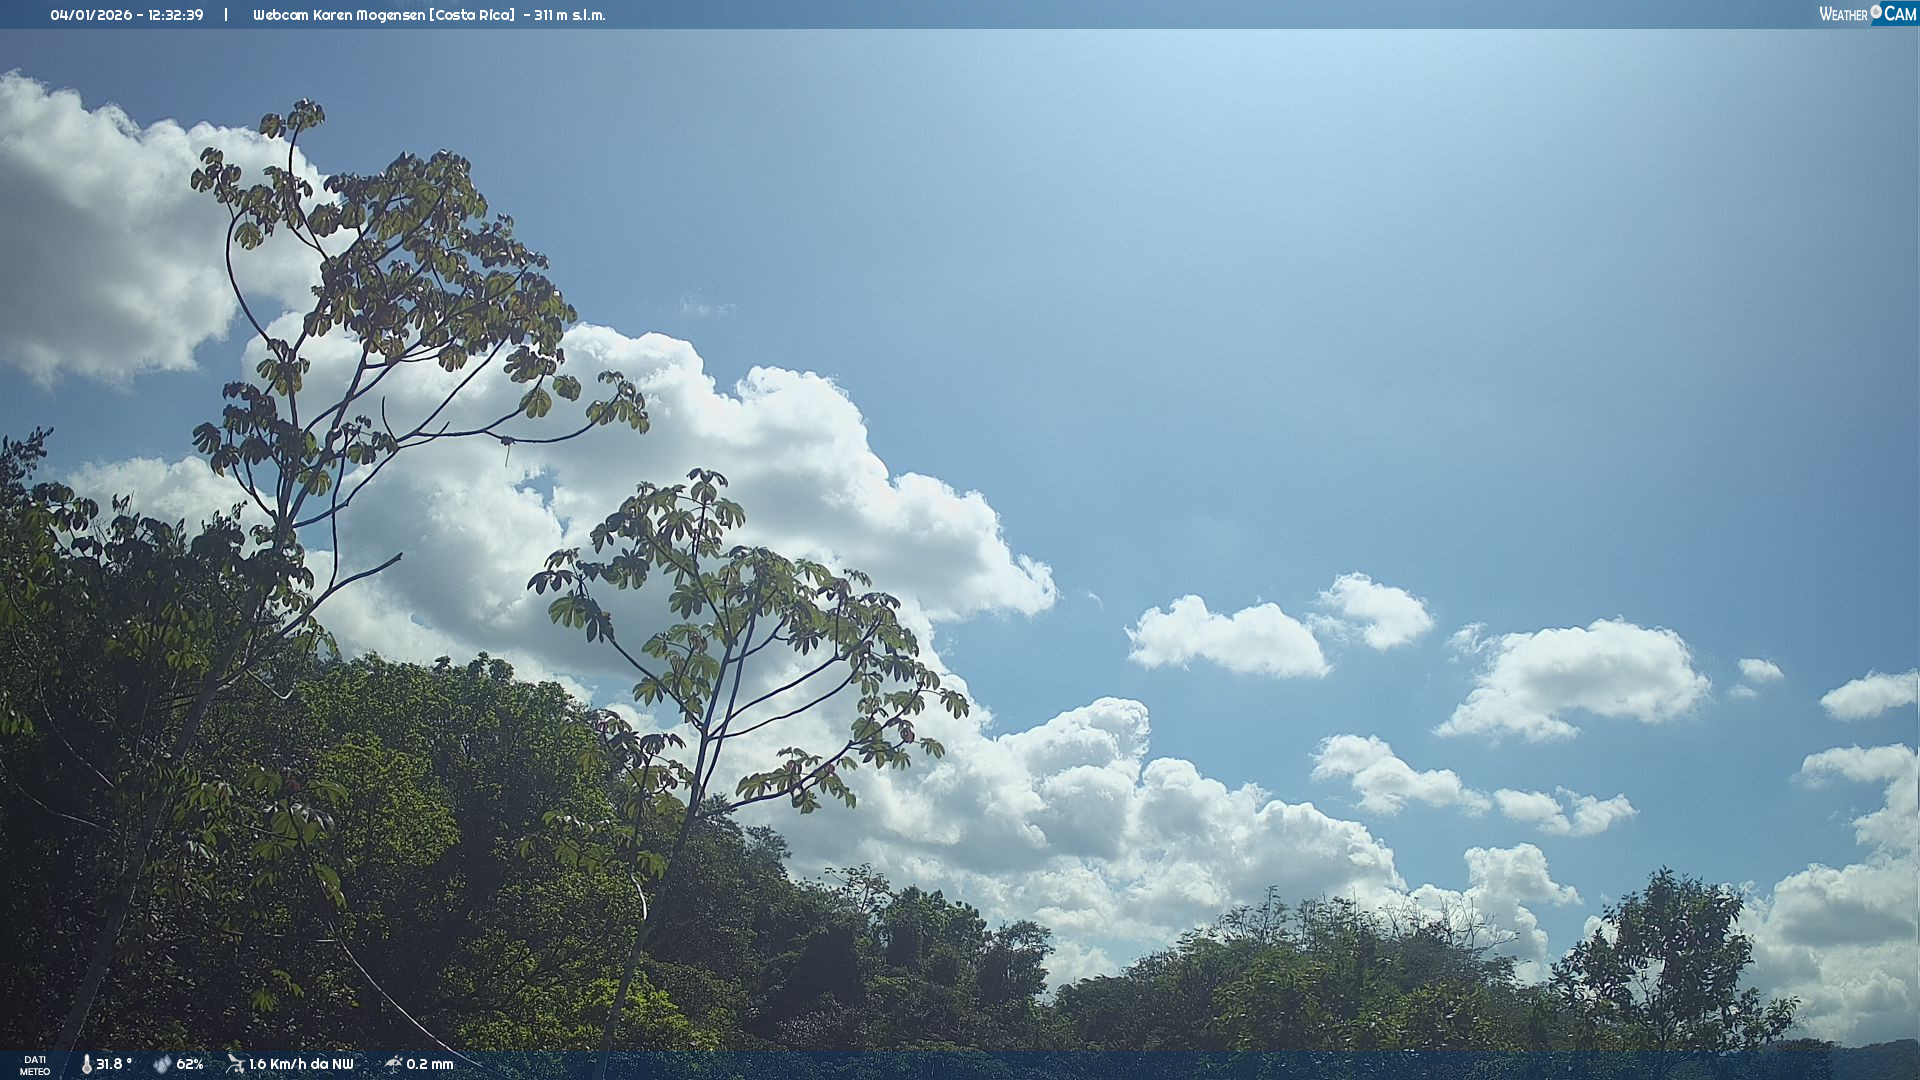Click the Costa Rica location text
The width and height of the screenshot is (1920, 1080).
[x=472, y=15]
